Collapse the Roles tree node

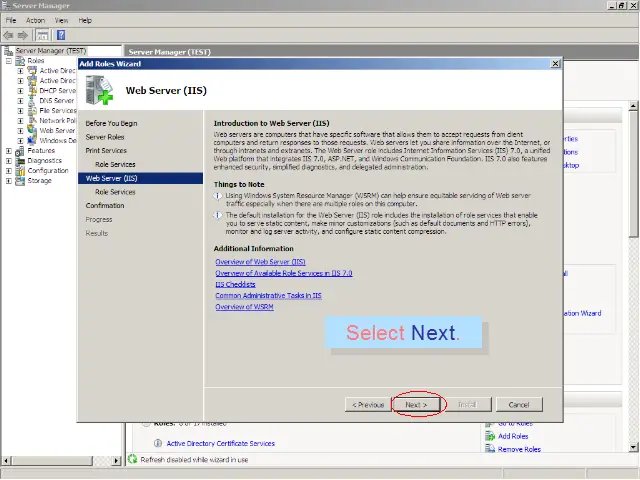point(9,61)
